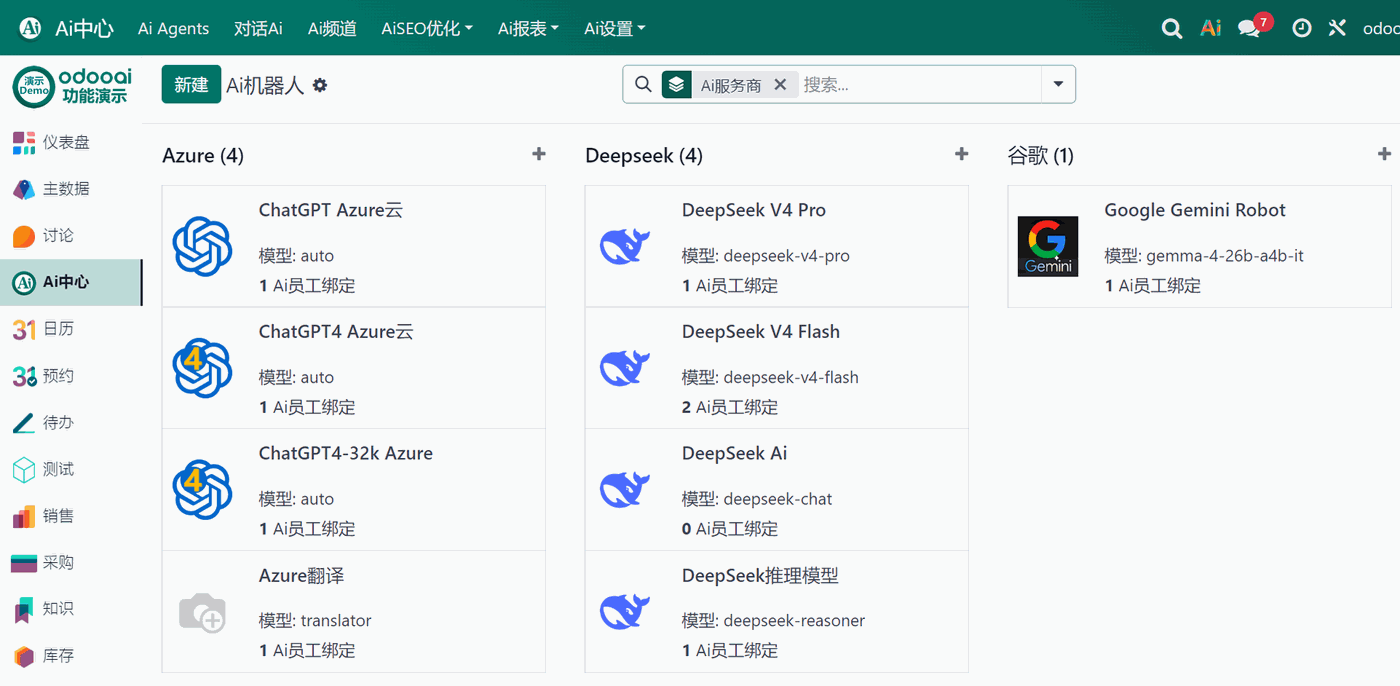Click the ChatGPT4 Azure云 logo image
Image resolution: width=1400 pixels, height=686 pixels.
(x=203, y=368)
